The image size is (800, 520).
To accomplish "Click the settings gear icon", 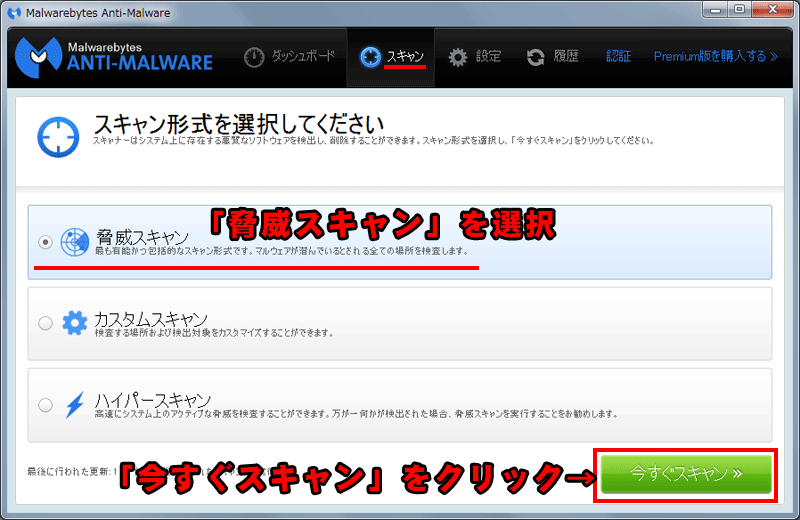I will coord(458,57).
